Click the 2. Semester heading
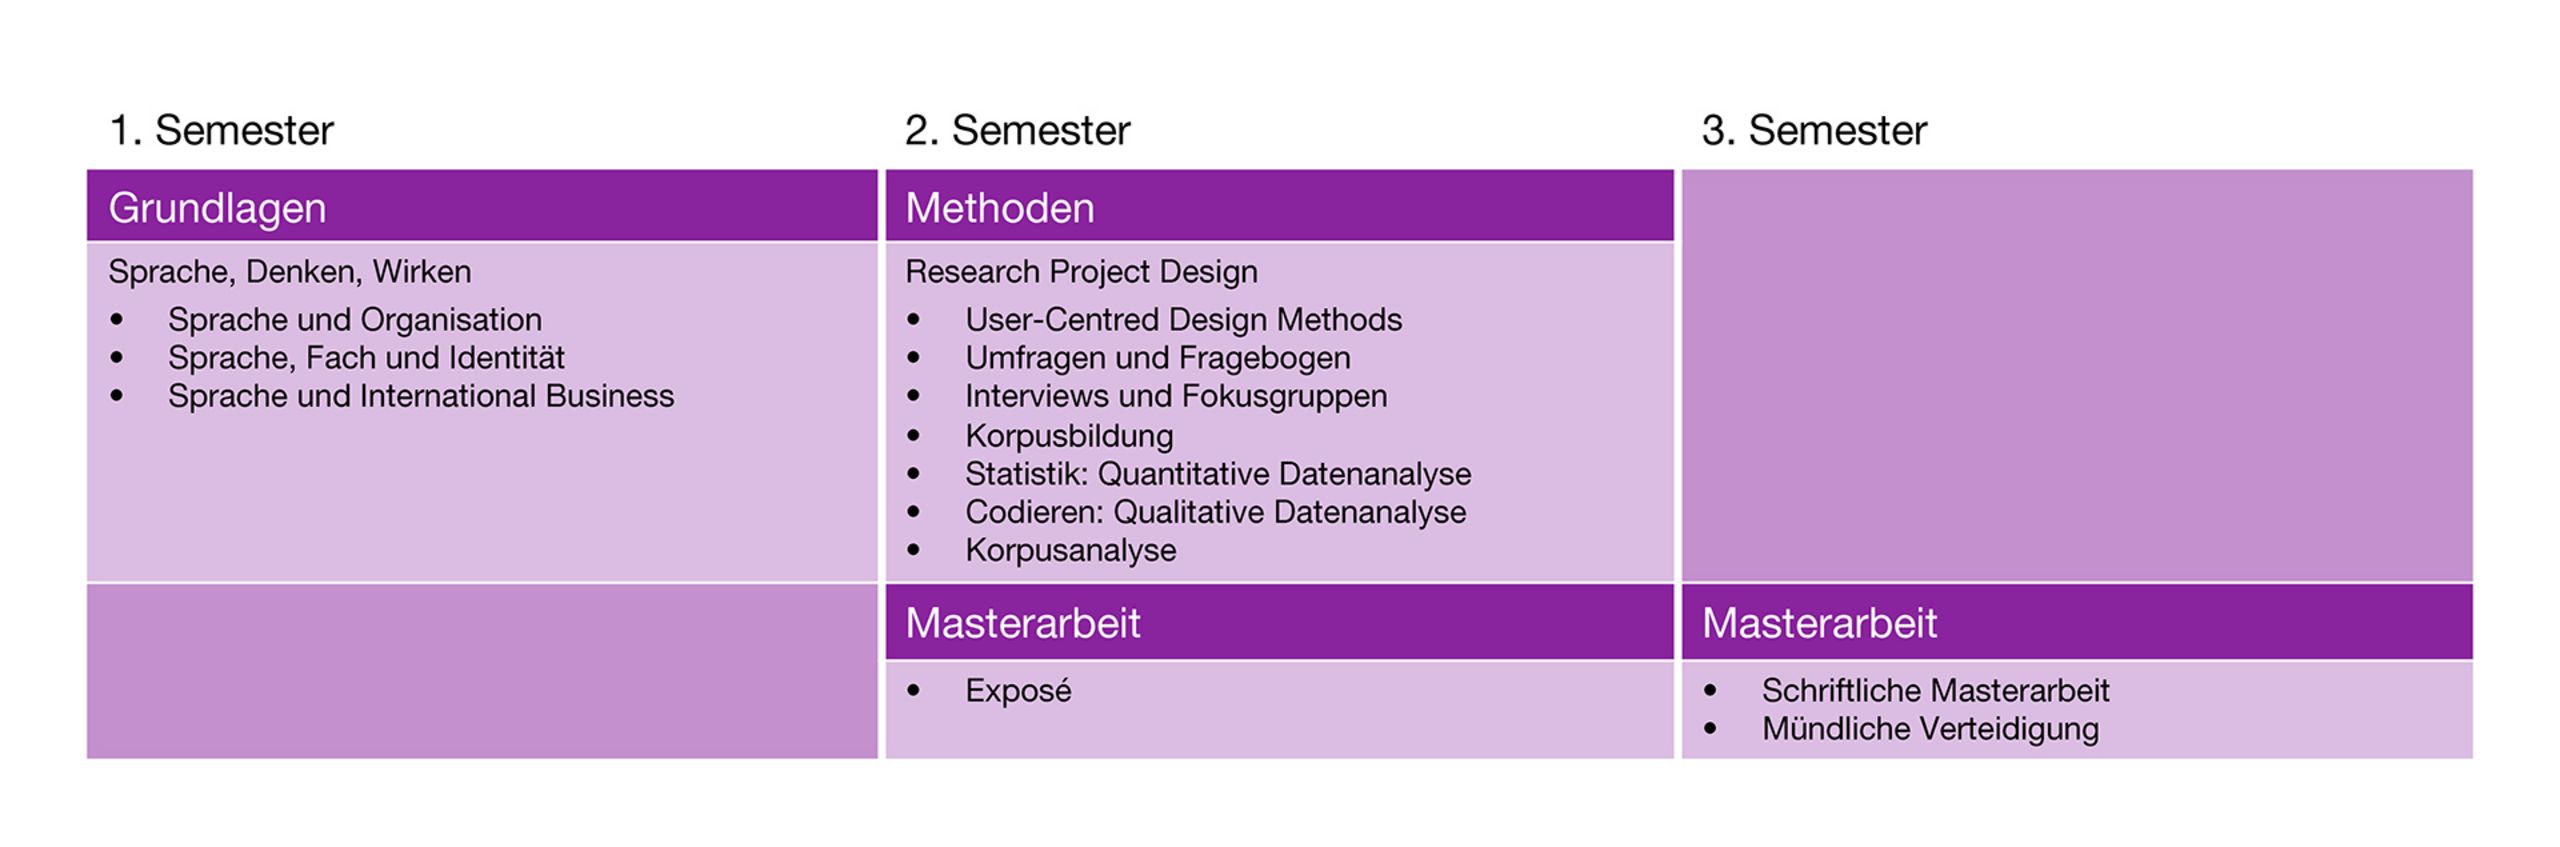2560x847 pixels. [1017, 130]
